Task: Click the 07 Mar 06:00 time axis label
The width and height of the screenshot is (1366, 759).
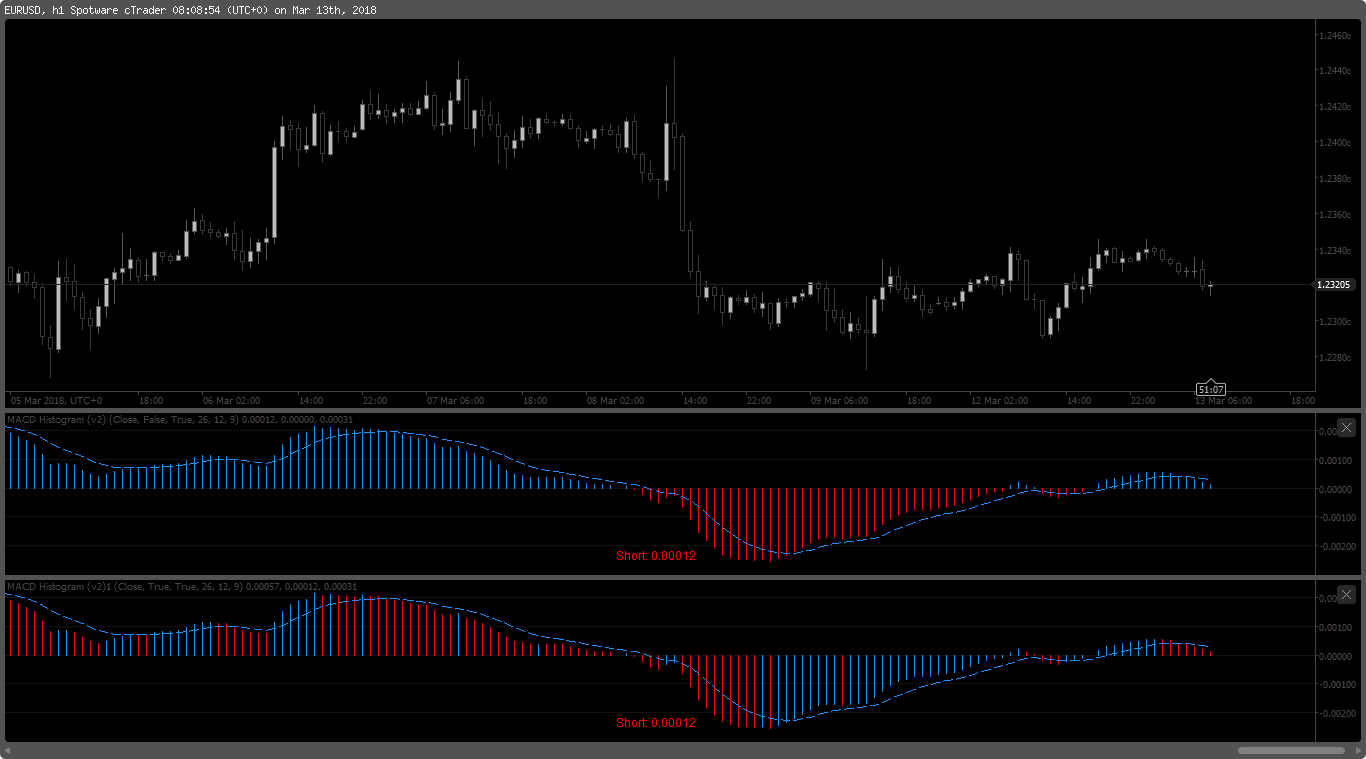Action: tap(455, 400)
